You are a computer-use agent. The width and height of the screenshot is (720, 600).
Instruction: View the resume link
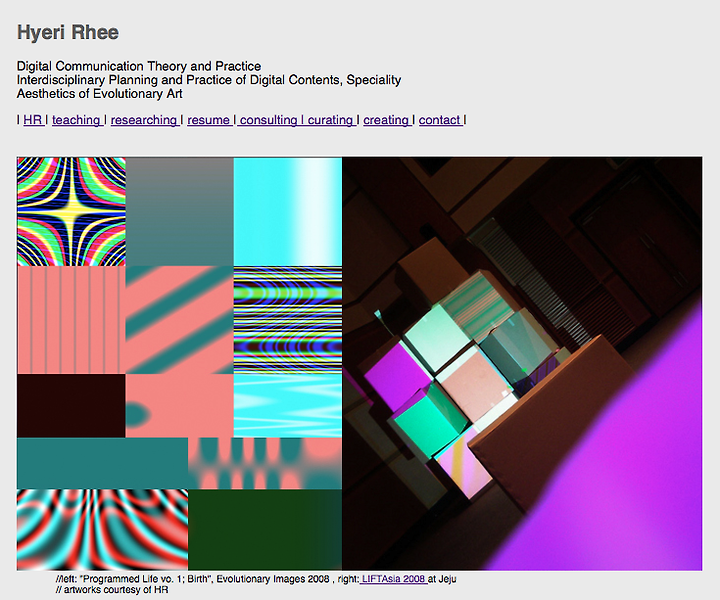pos(209,120)
